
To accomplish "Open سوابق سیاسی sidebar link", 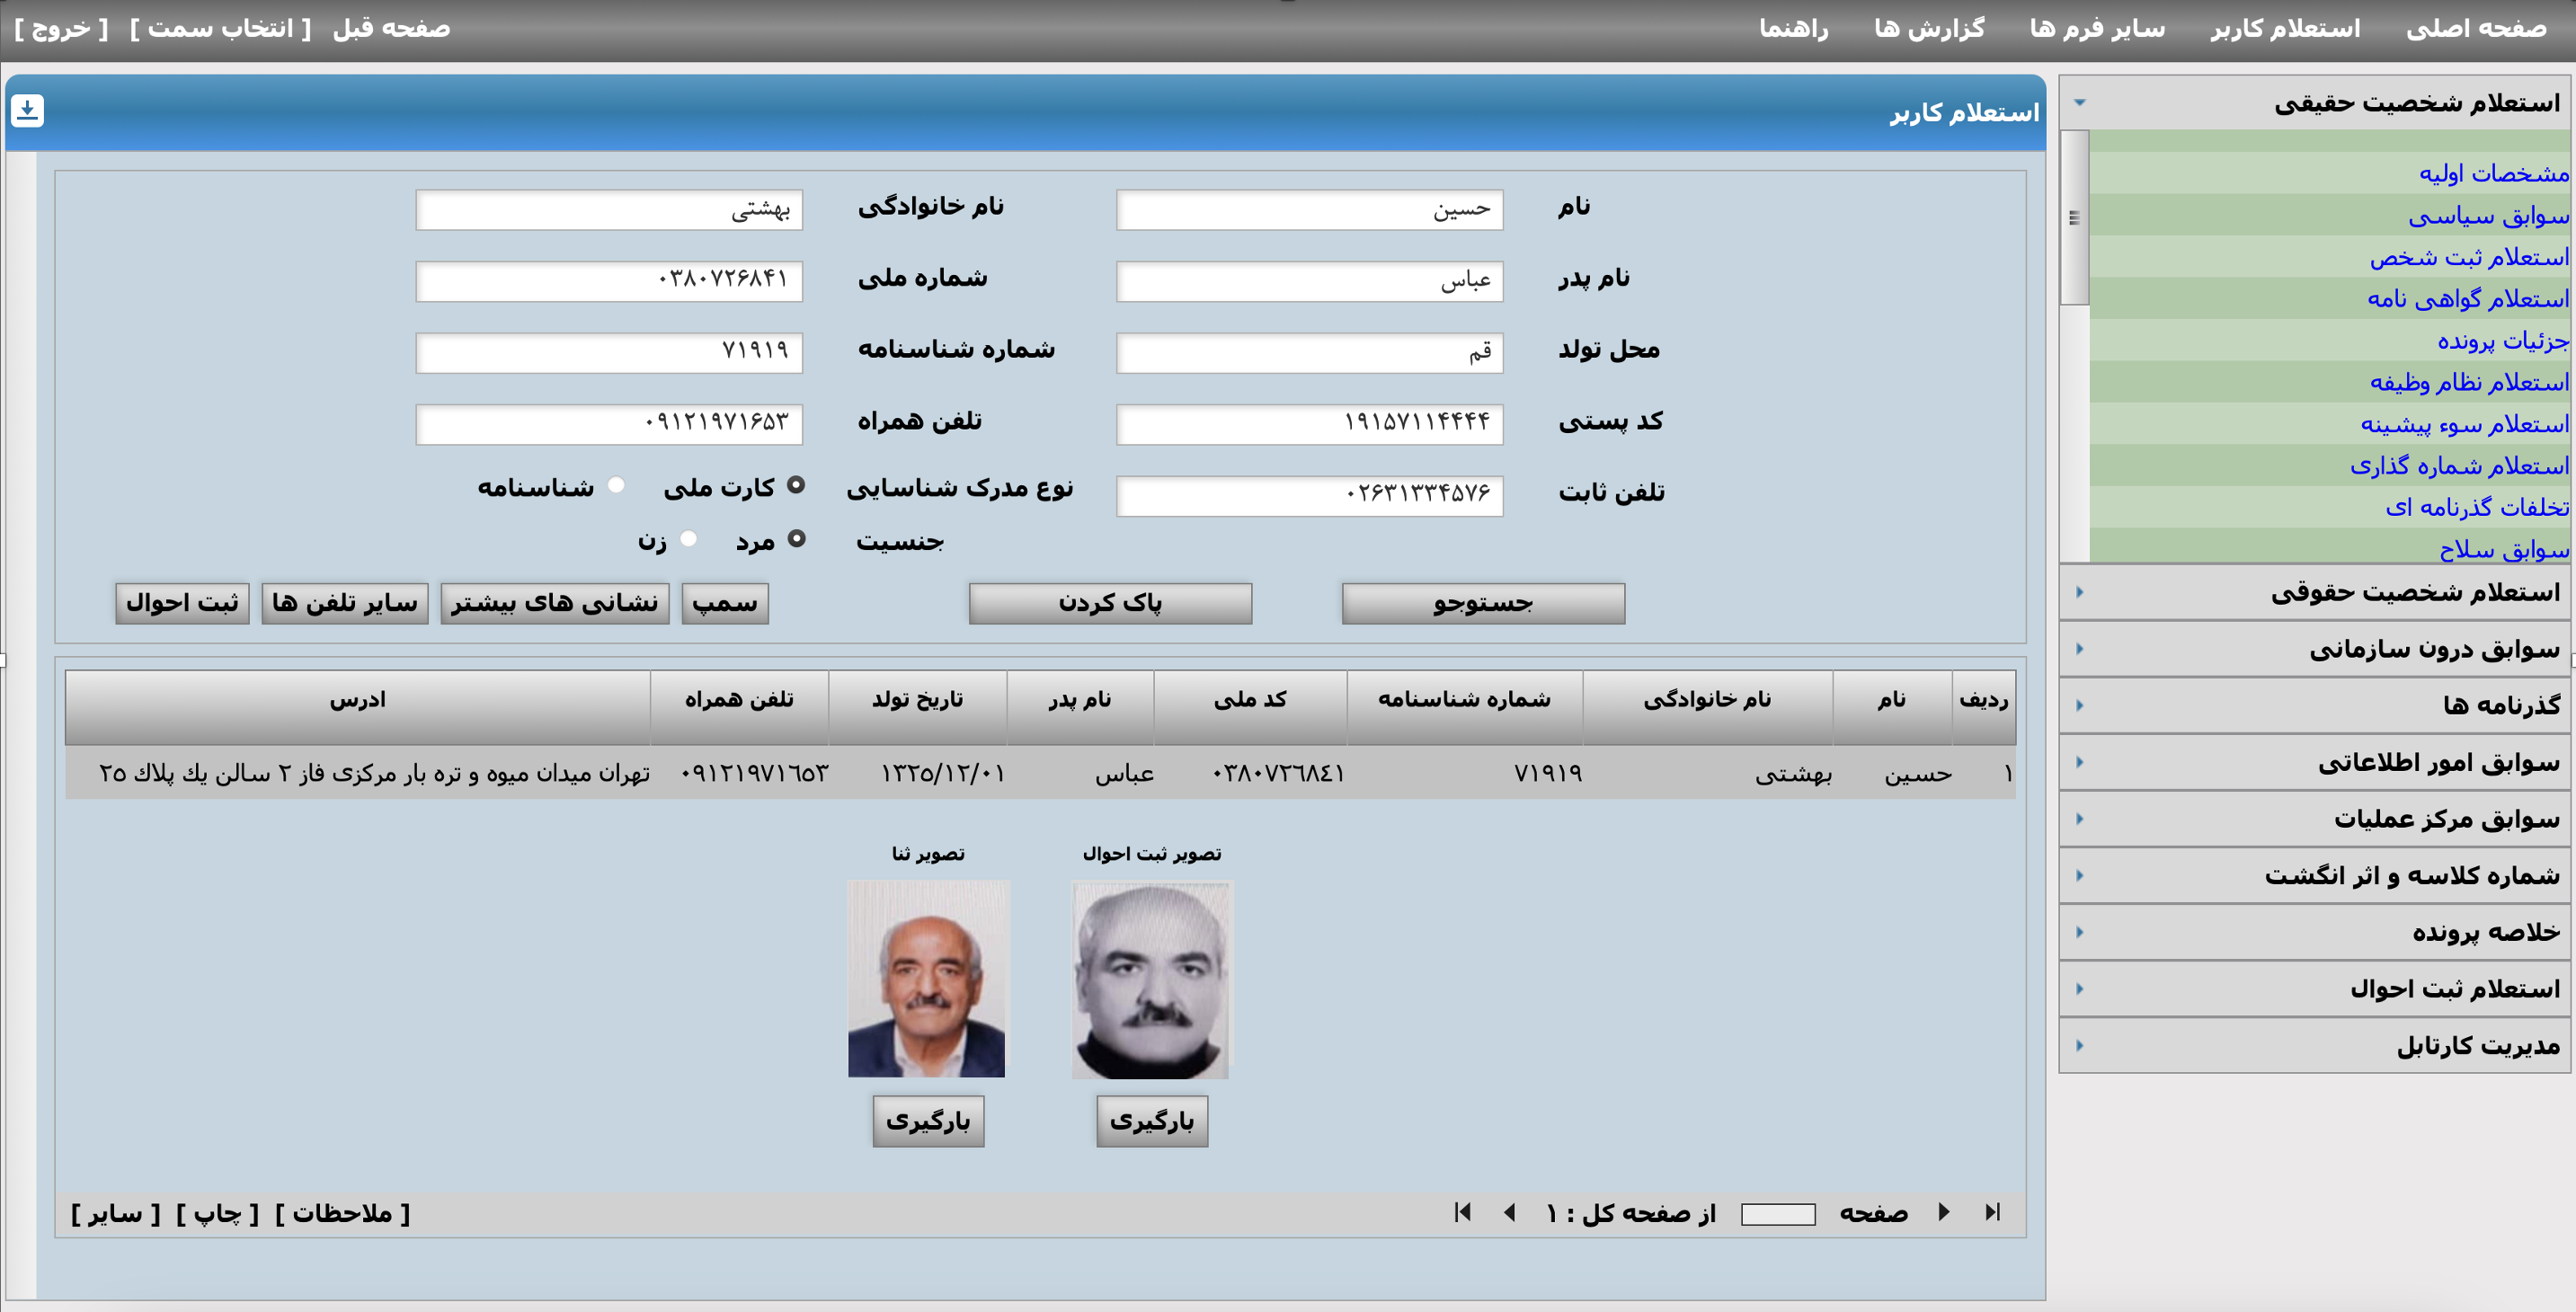I will [x=2488, y=215].
